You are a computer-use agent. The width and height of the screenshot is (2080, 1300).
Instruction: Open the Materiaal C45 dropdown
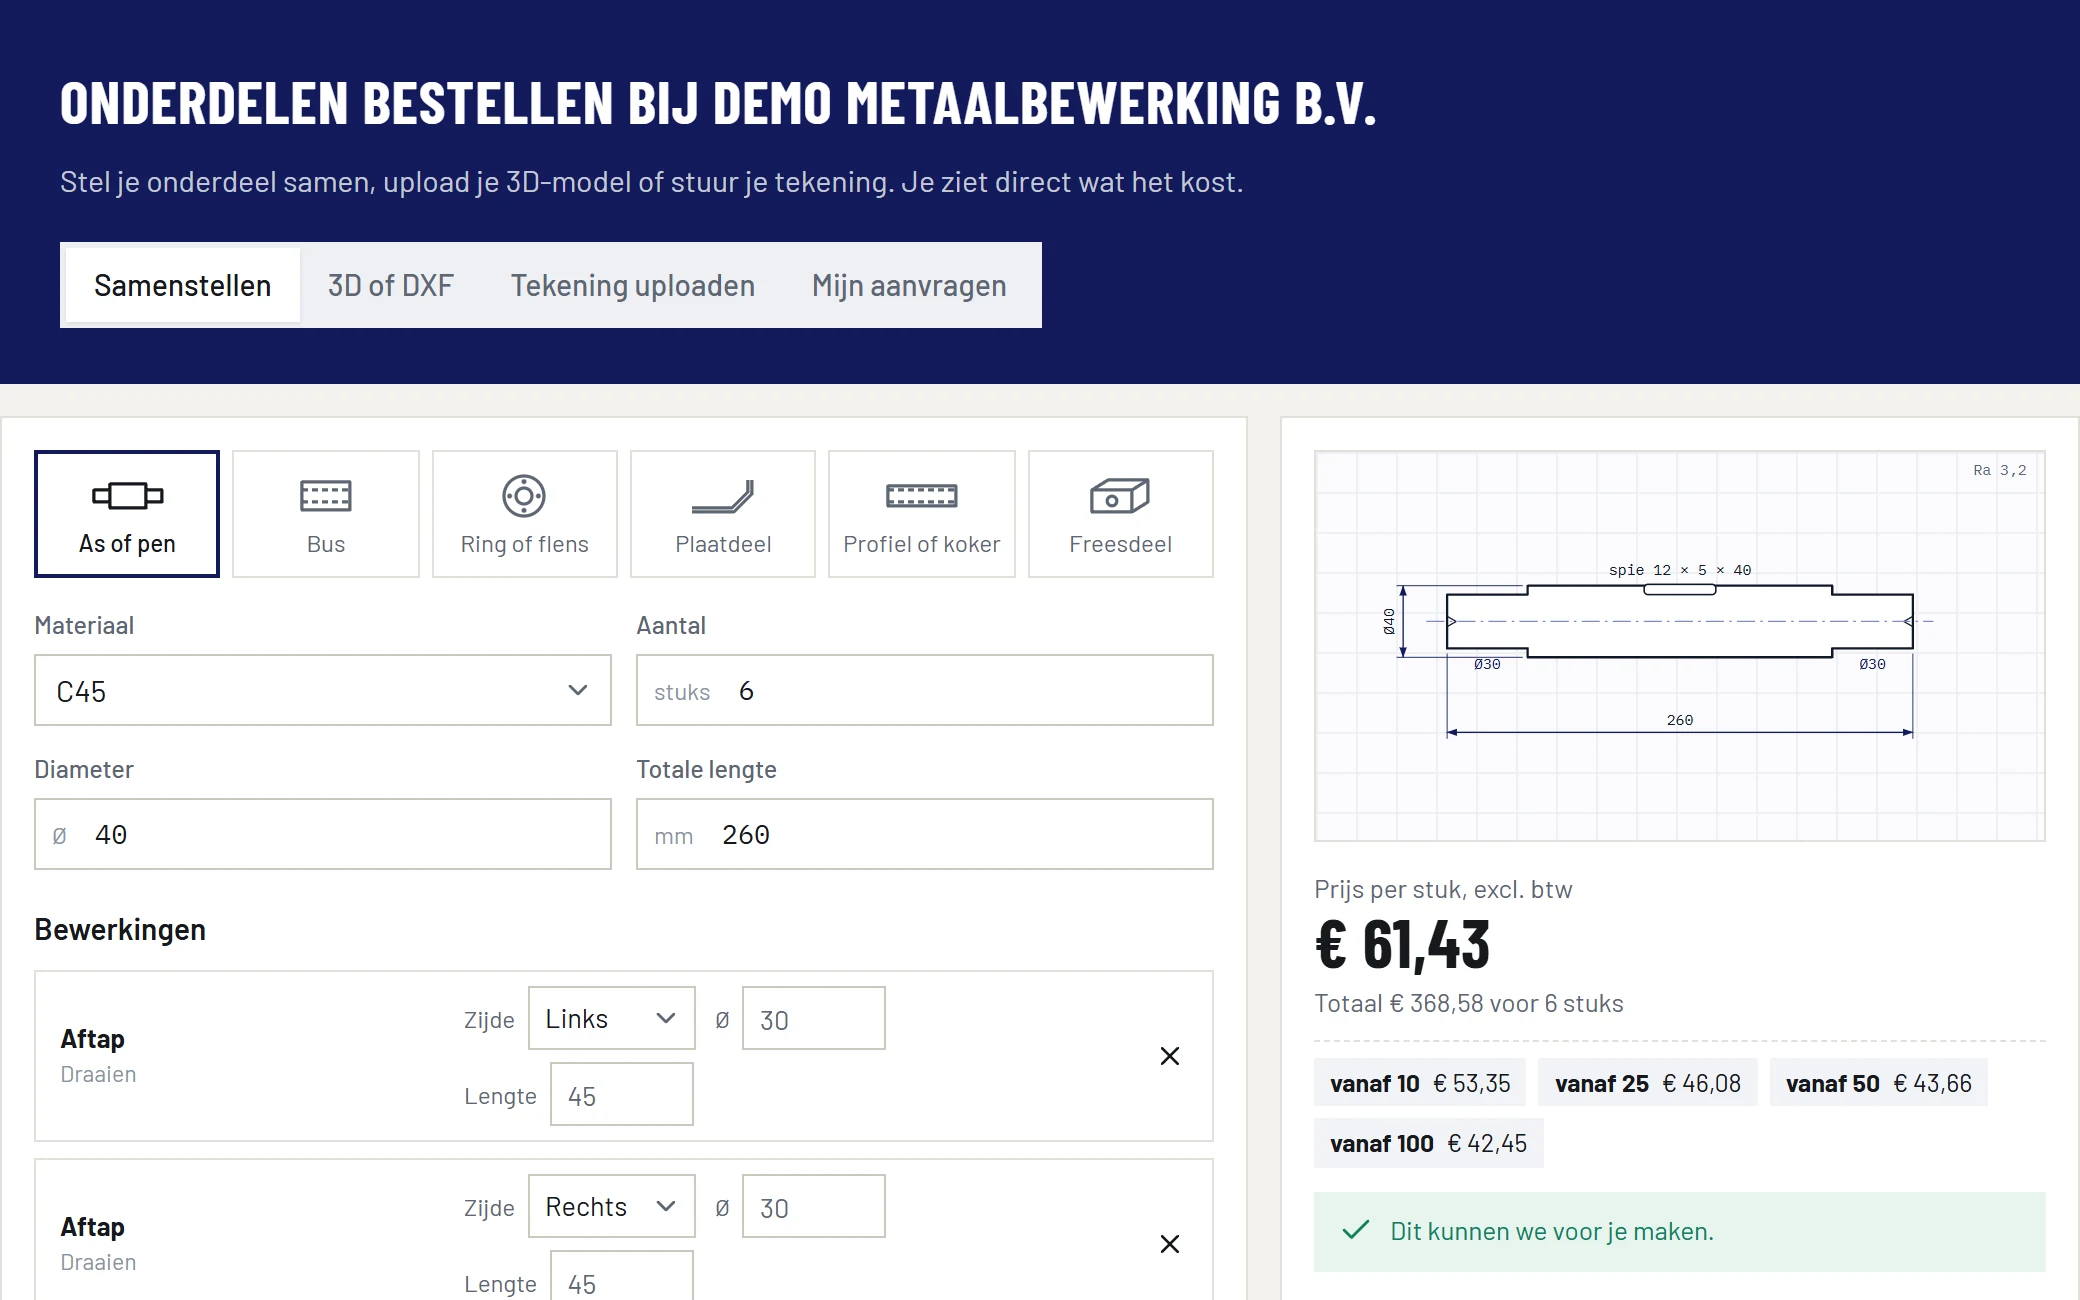(323, 690)
